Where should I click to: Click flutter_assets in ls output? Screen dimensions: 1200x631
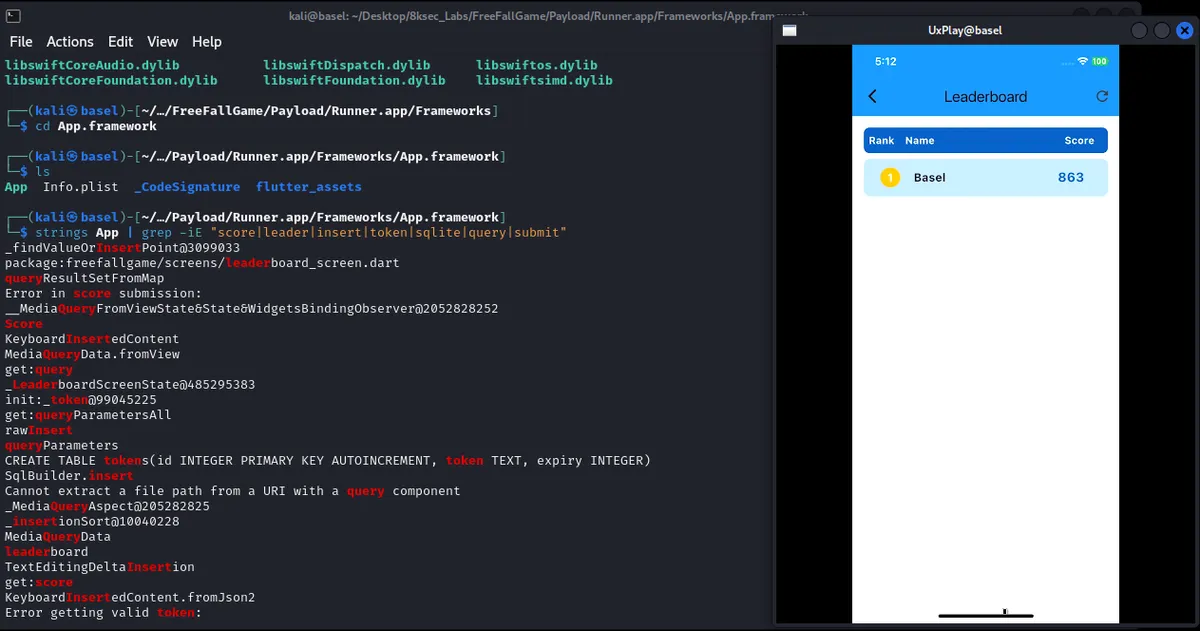(309, 187)
